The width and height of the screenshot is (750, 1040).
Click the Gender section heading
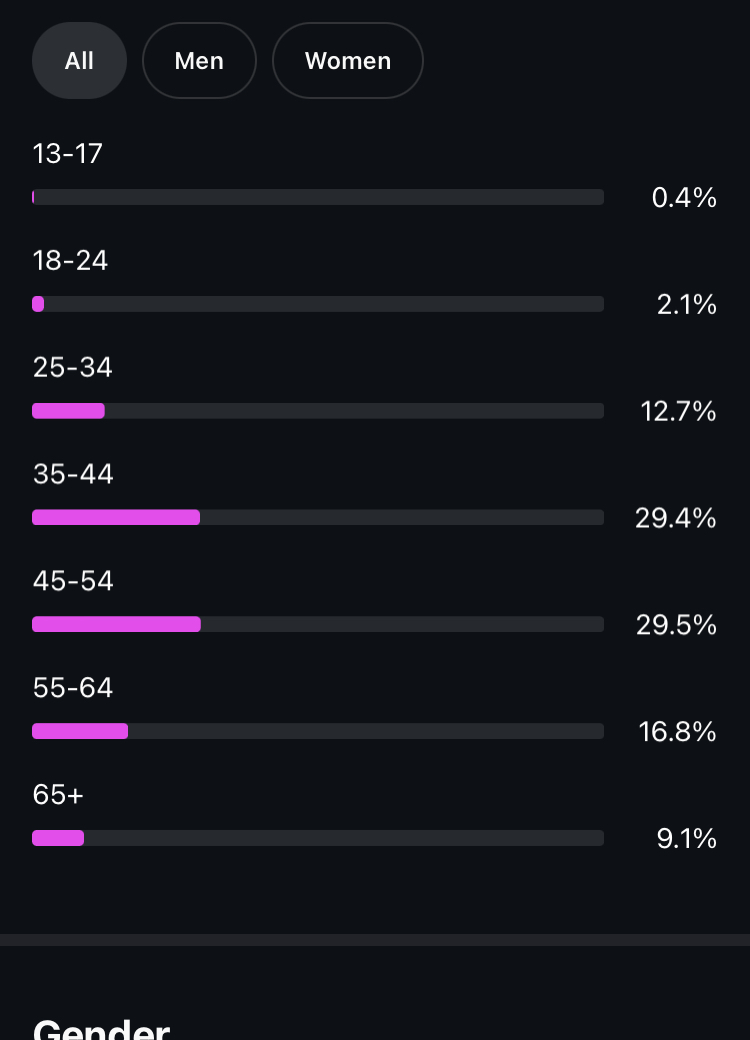(x=101, y=1029)
